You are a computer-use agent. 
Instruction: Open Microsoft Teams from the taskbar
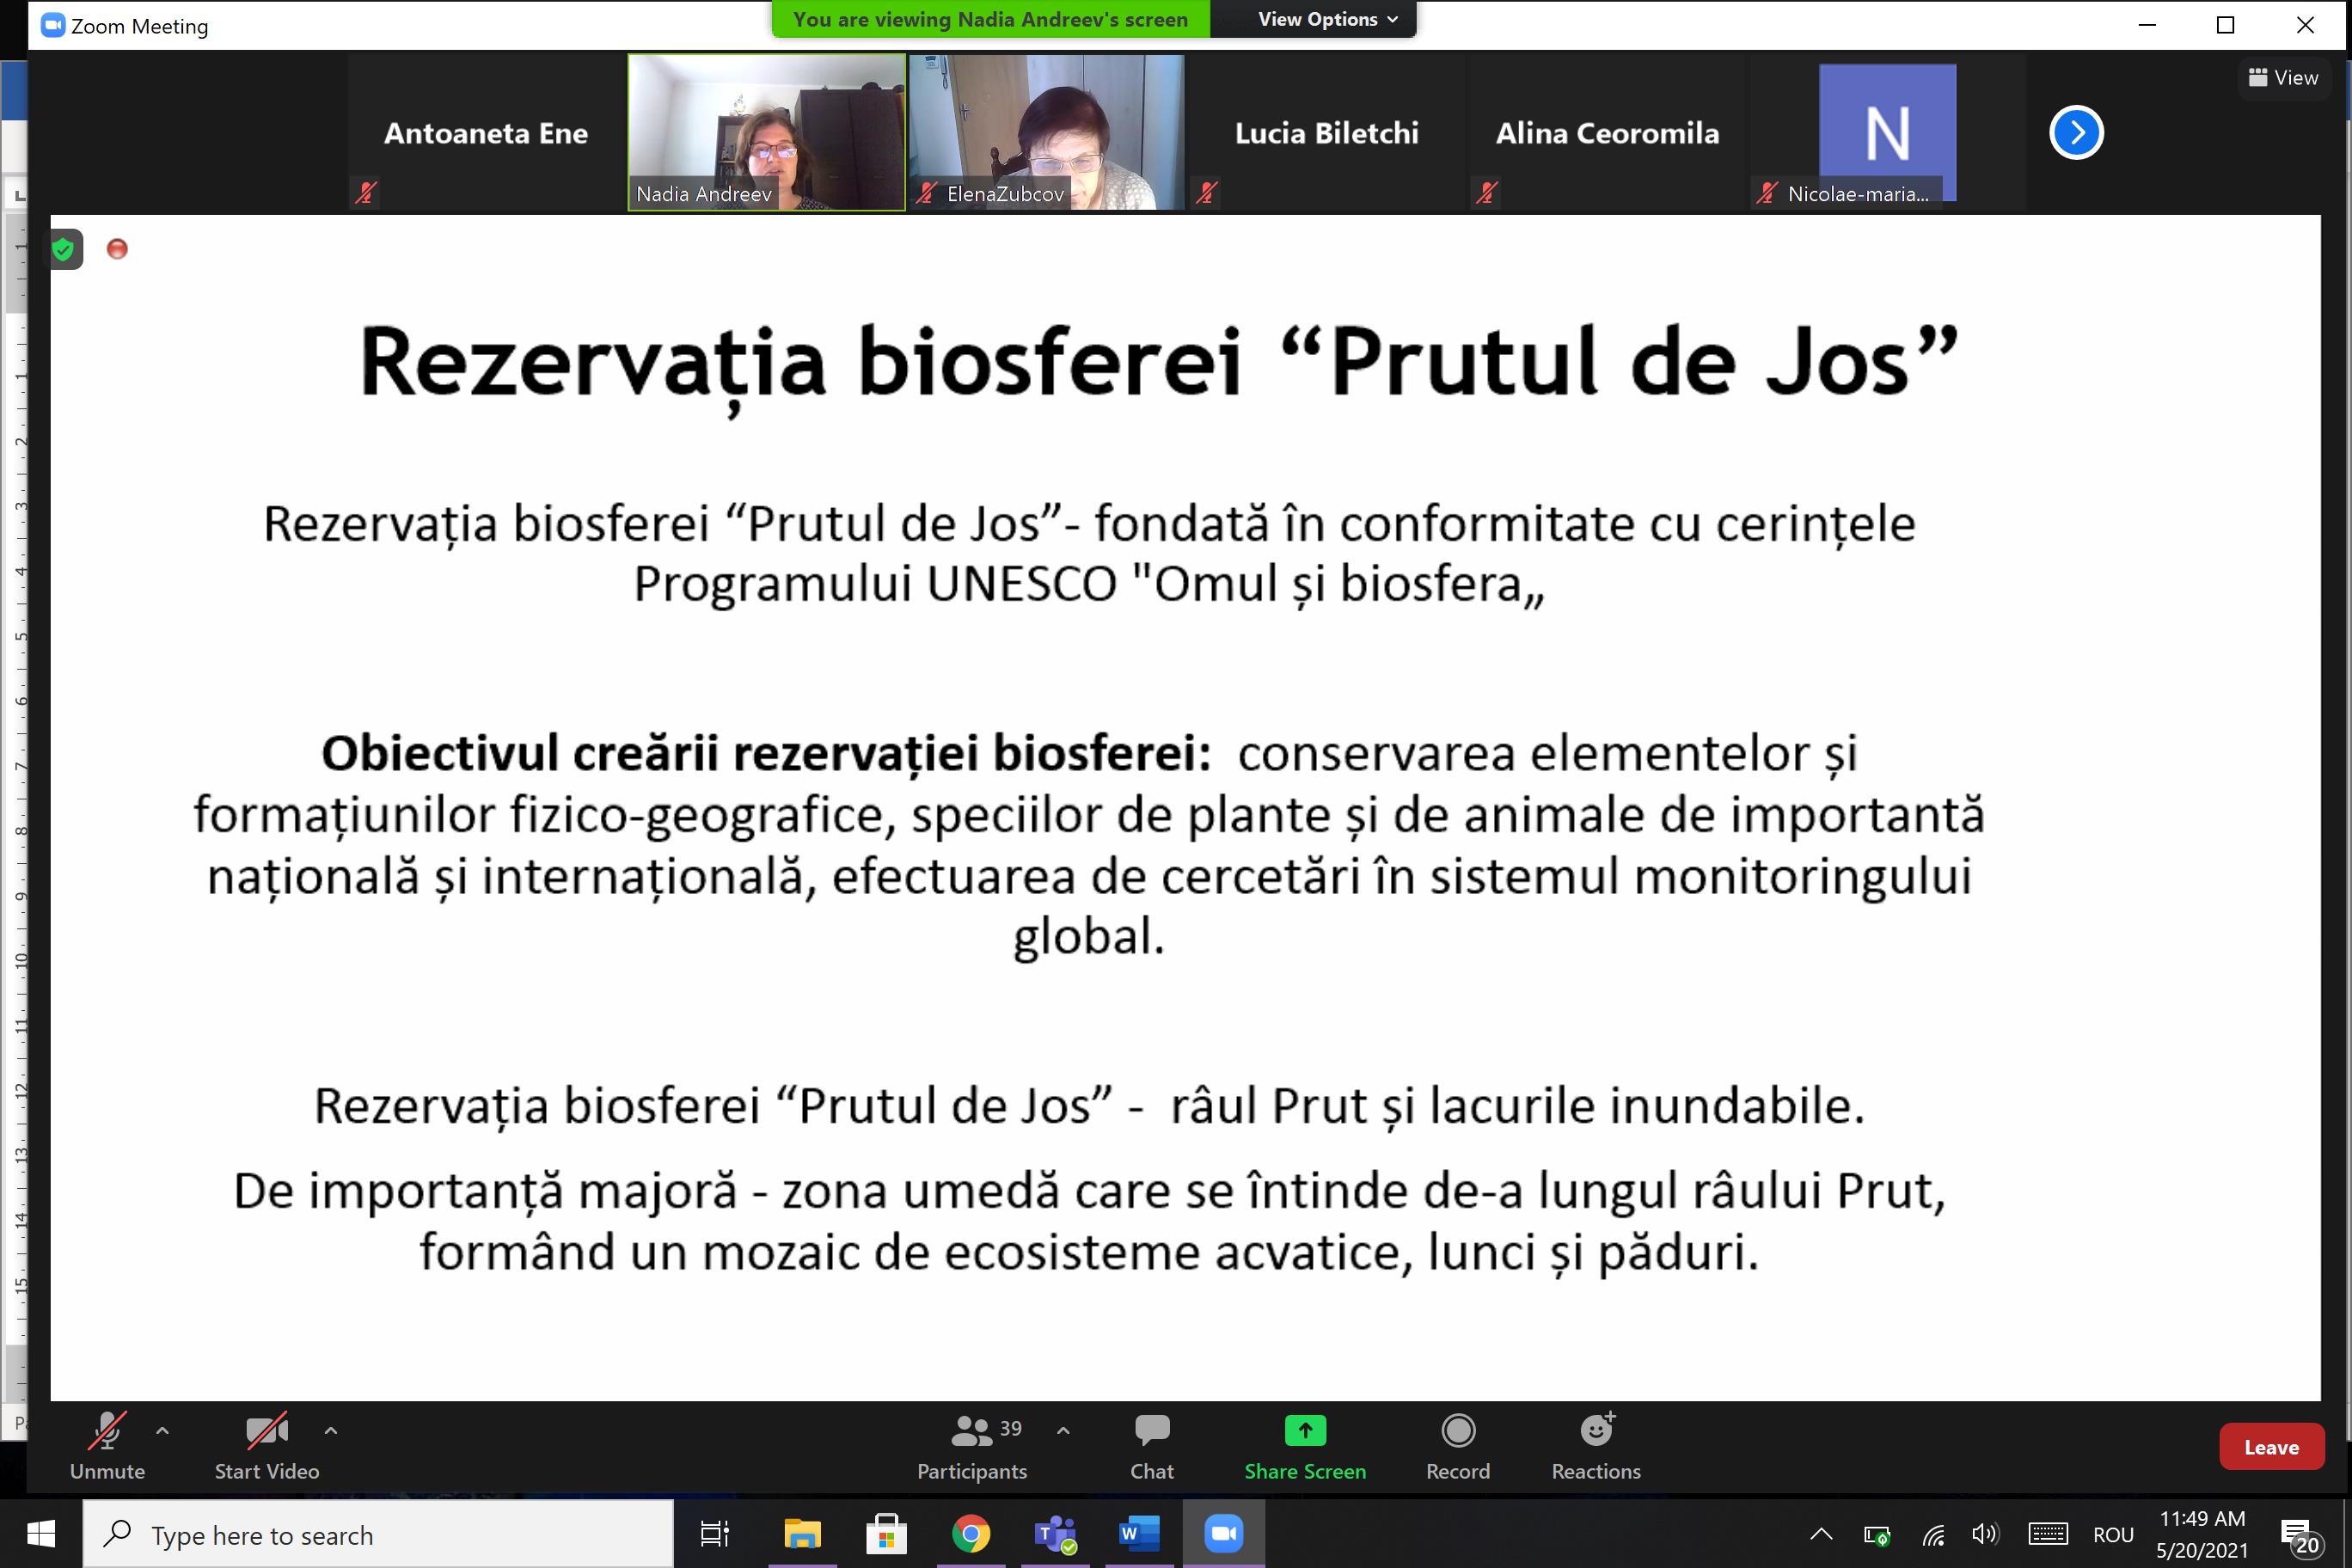click(x=1054, y=1534)
